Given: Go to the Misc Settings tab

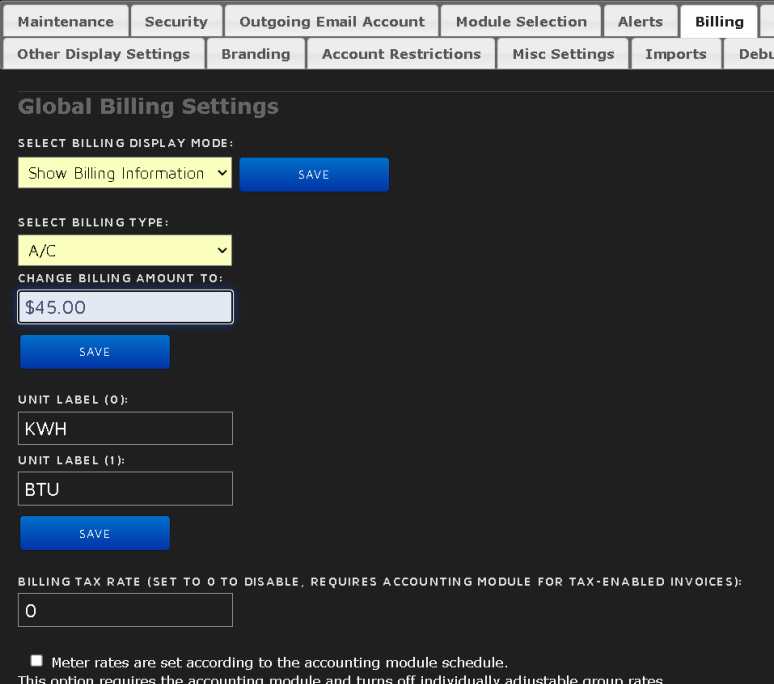Looking at the screenshot, I should [563, 54].
